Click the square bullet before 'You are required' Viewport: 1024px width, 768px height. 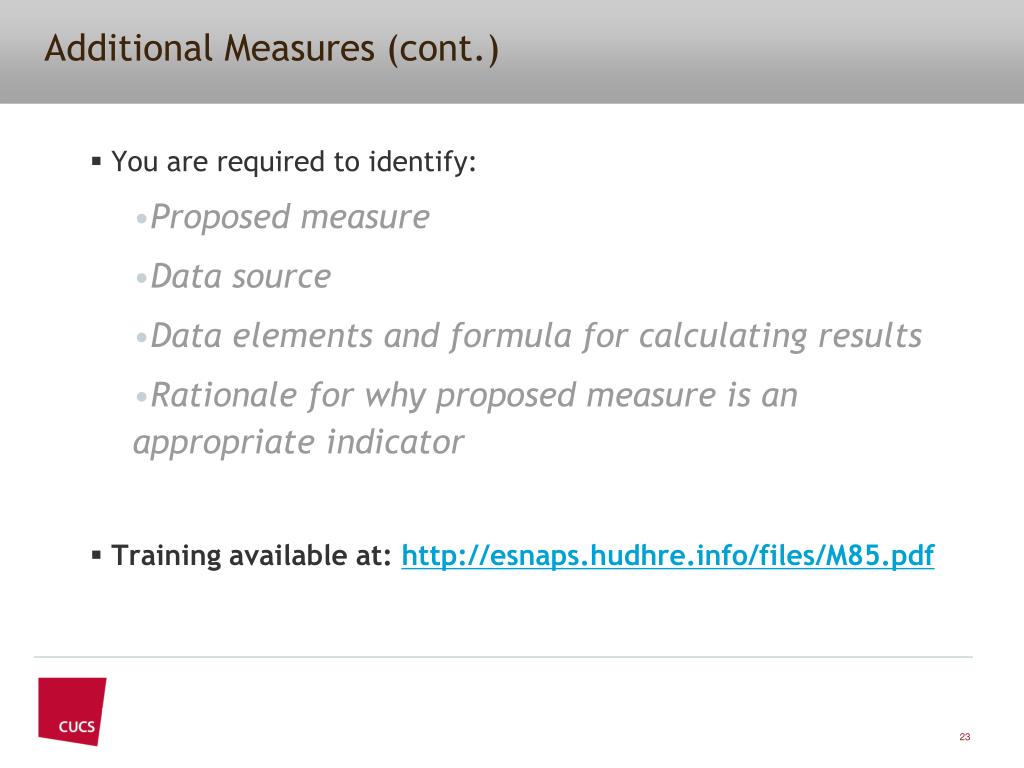97,161
